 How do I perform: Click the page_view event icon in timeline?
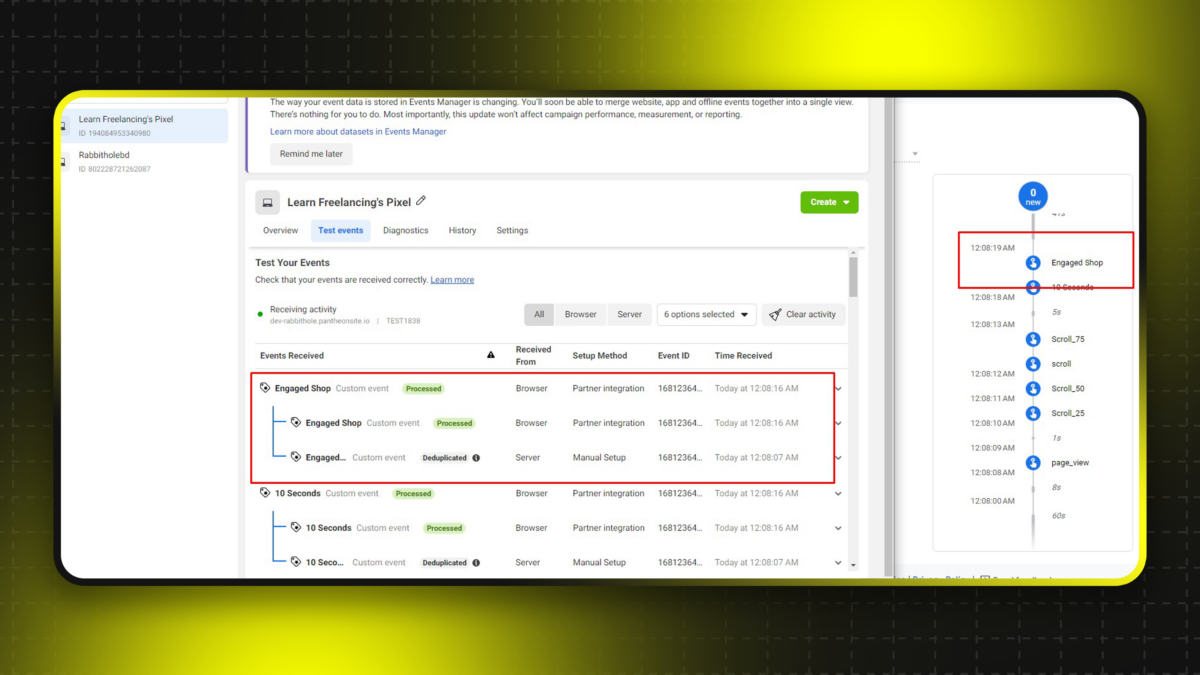(1033, 463)
